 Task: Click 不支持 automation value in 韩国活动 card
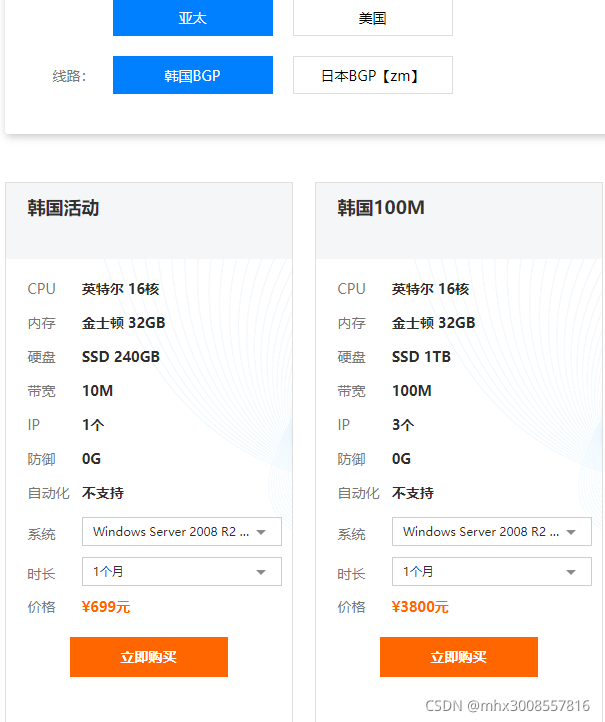[103, 493]
